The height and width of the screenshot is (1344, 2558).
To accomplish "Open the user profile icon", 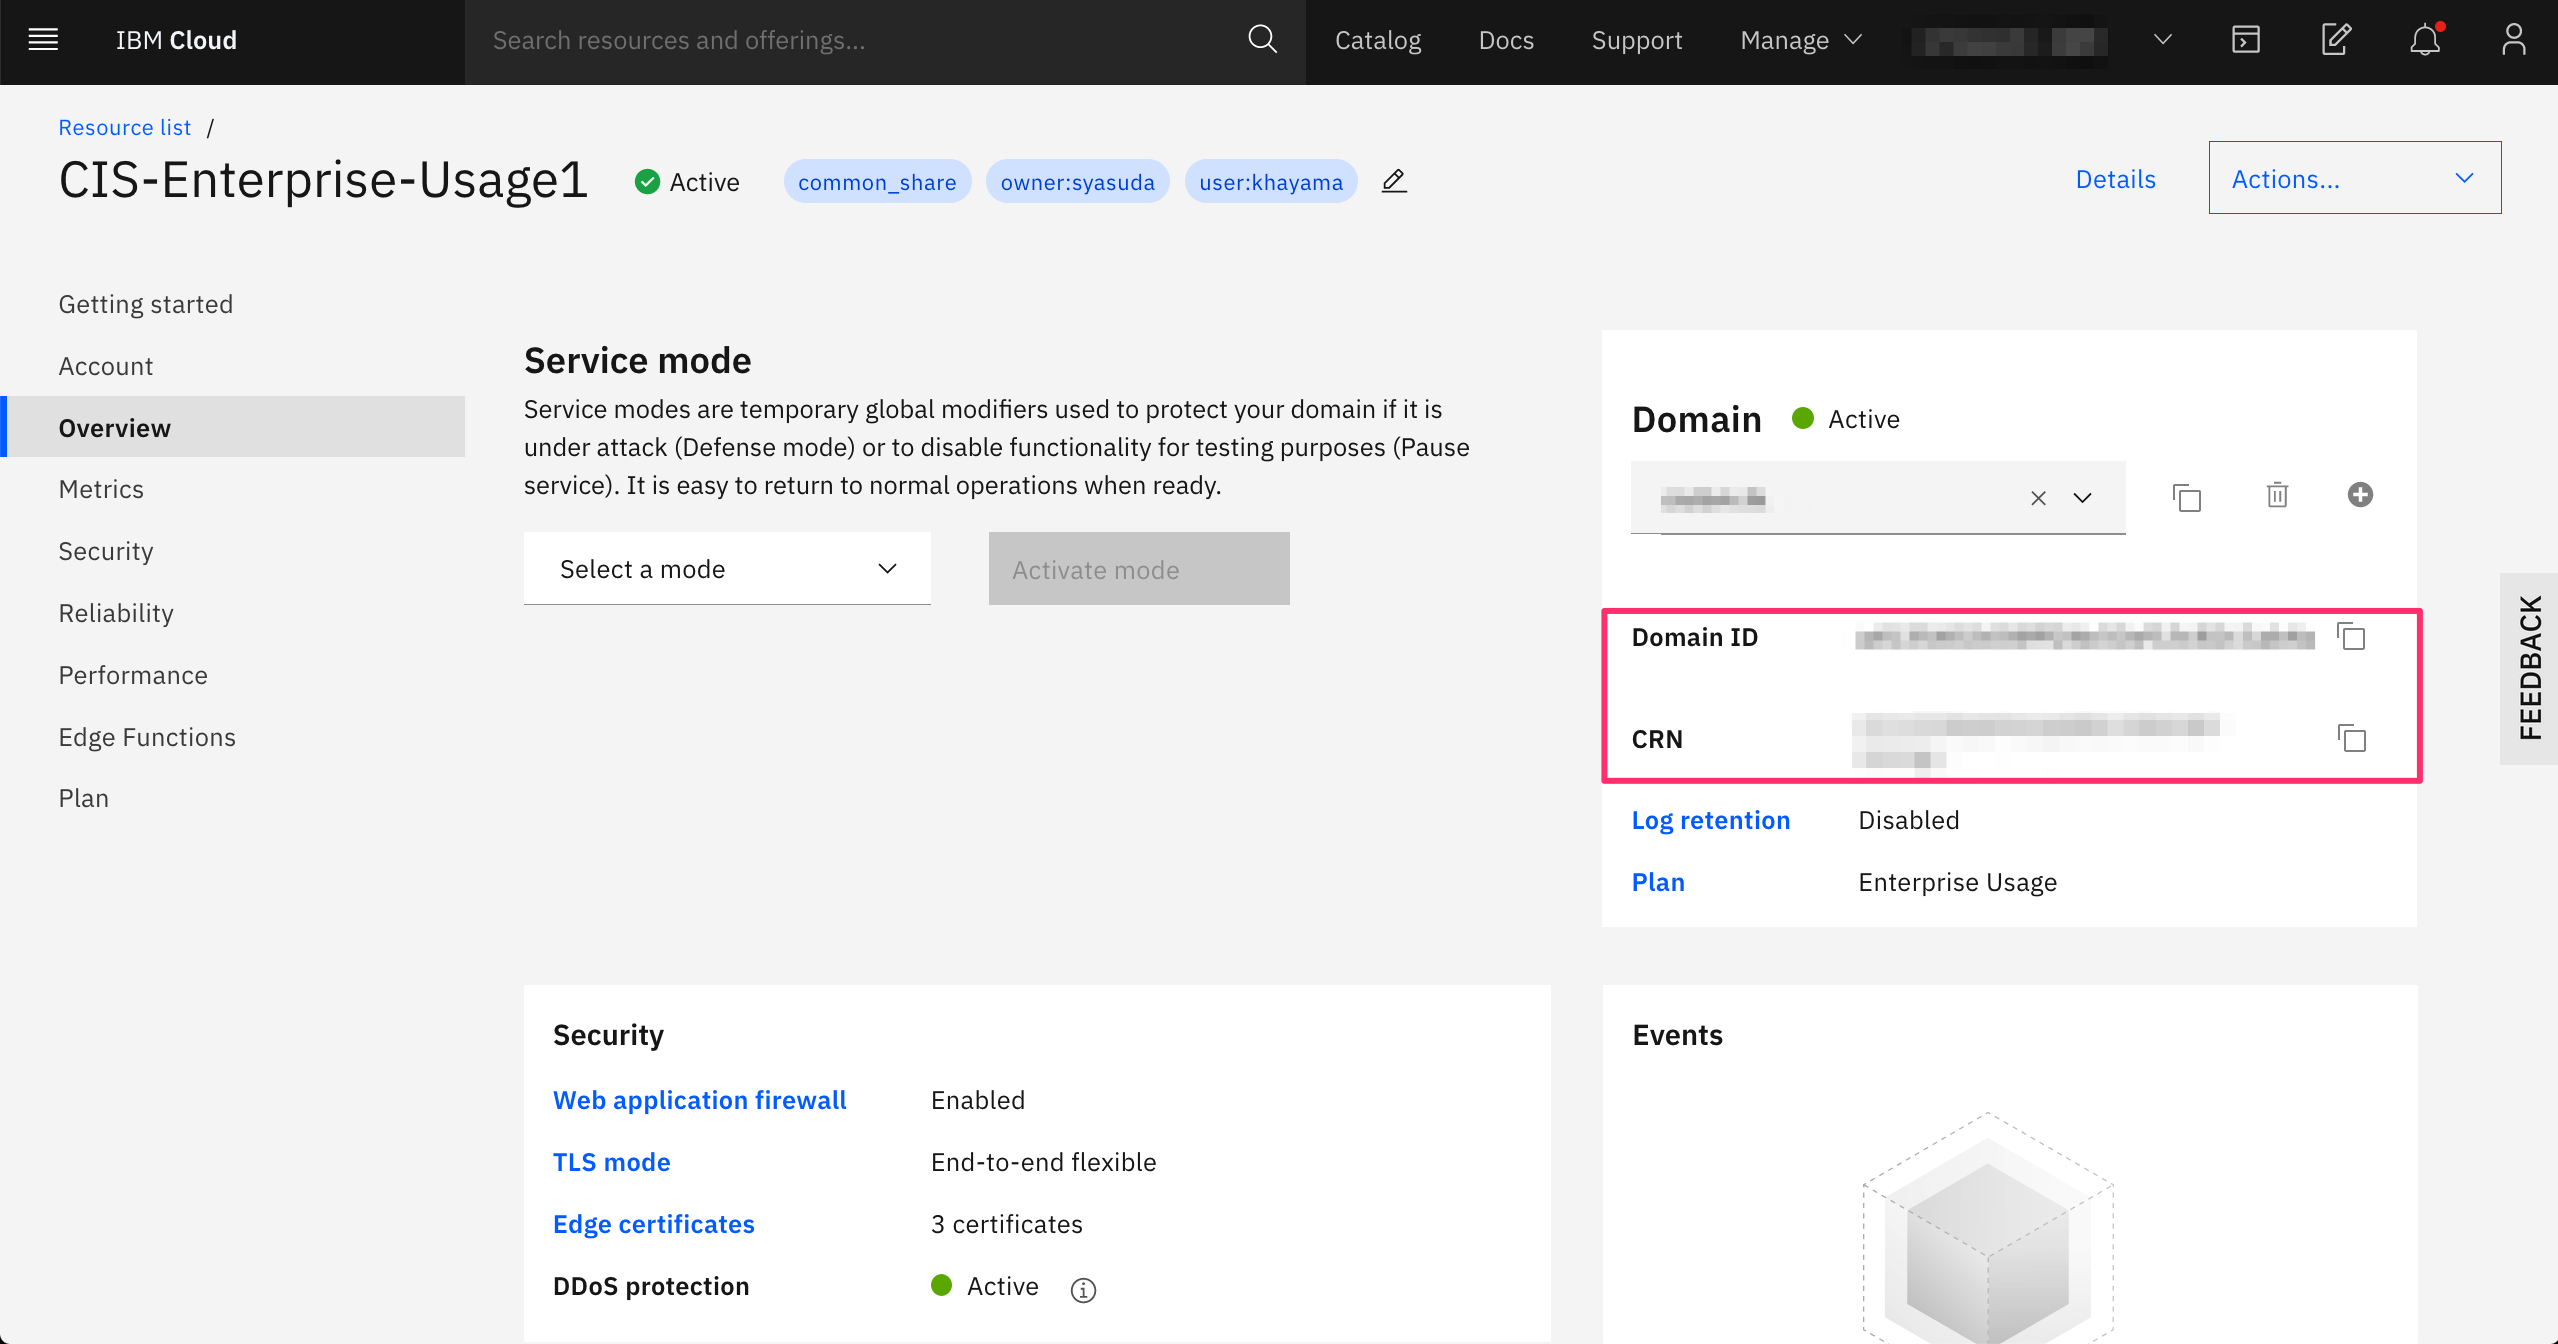I will point(2513,40).
